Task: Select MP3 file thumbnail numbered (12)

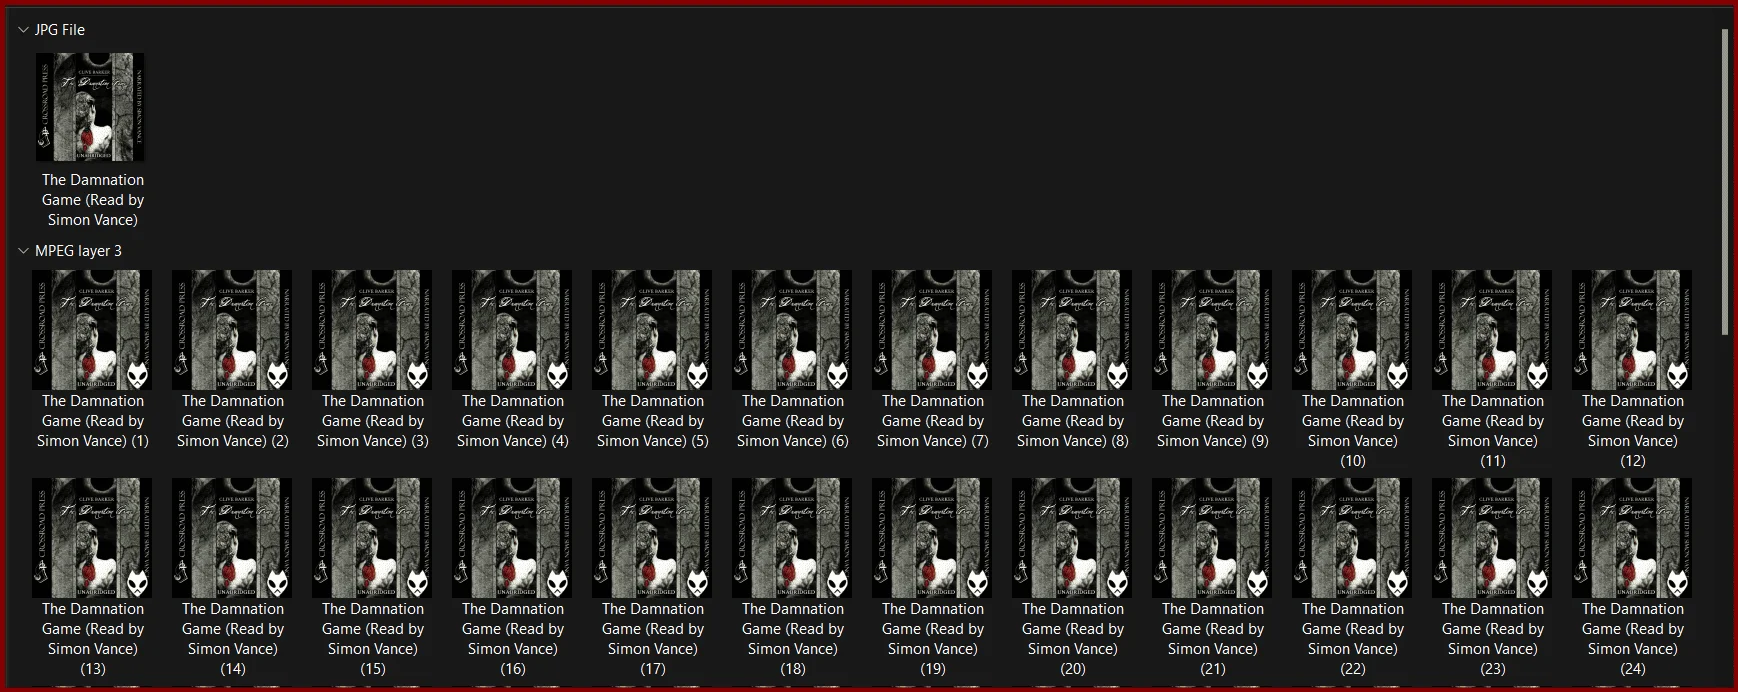Action: (x=1632, y=330)
